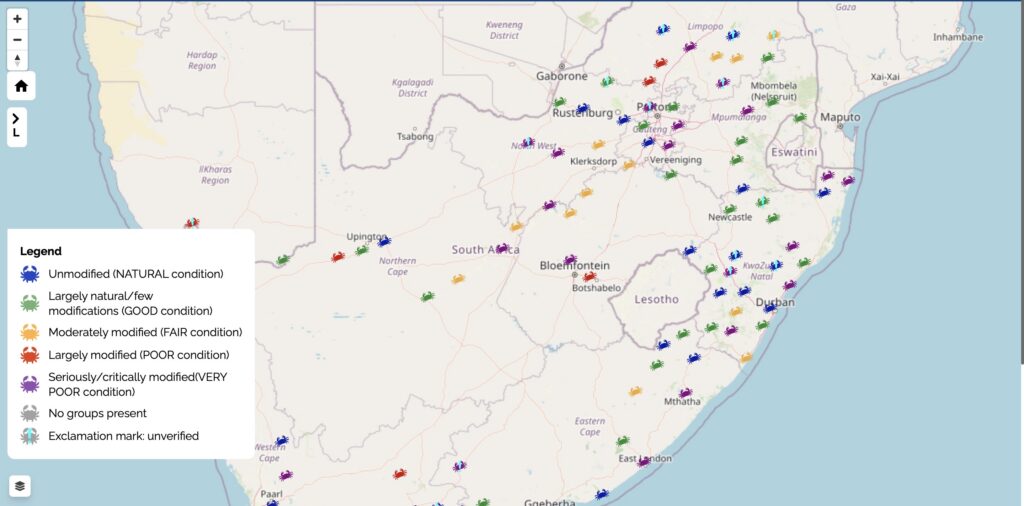The width and height of the screenshot is (1024, 506).
Task: Select Largely modified (POOR condition) legend entry
Action: [139, 355]
